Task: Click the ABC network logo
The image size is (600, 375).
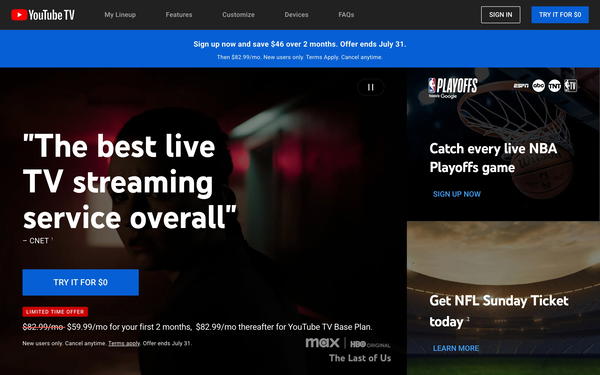Action: click(x=538, y=86)
